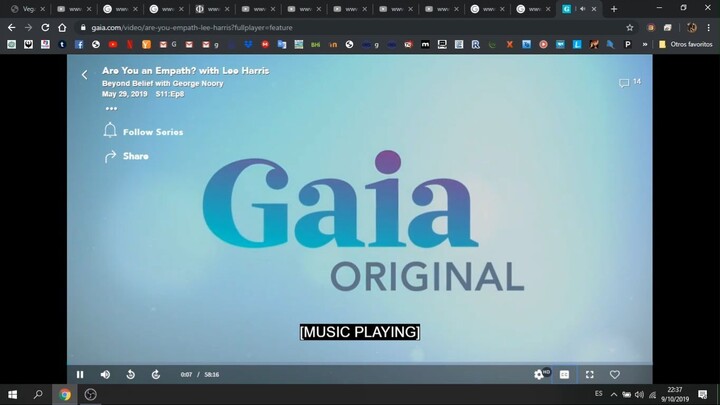This screenshot has height=405, width=720.
Task: Open the Windows Start menu
Action: (12, 394)
